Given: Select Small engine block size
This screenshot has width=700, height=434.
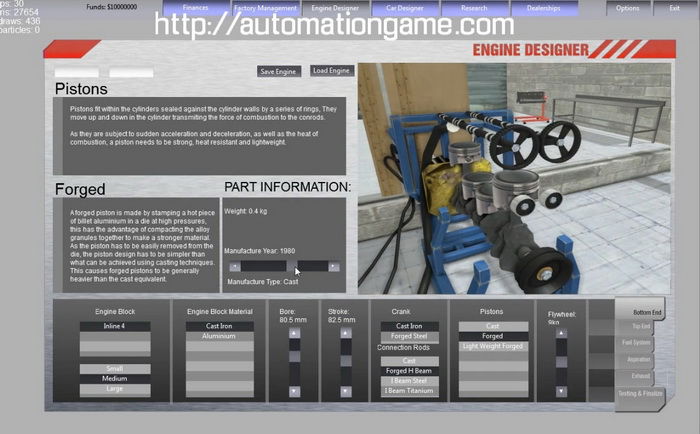Looking at the screenshot, I should pos(115,368).
